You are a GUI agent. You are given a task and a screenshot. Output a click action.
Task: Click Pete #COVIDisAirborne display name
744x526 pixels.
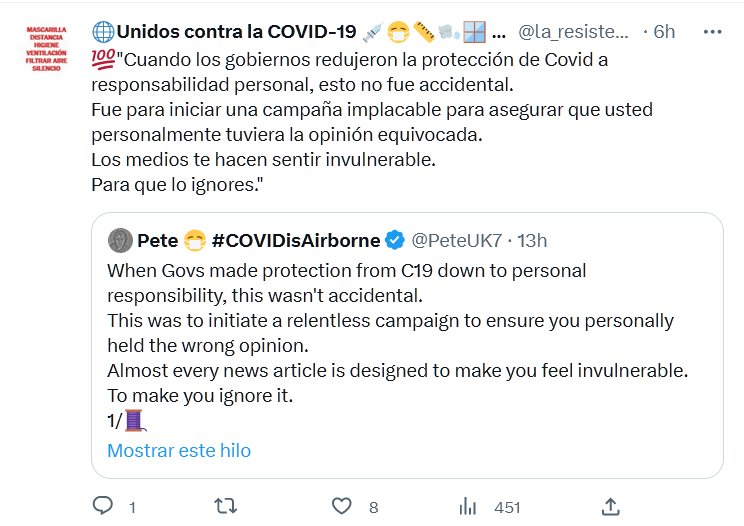(258, 241)
